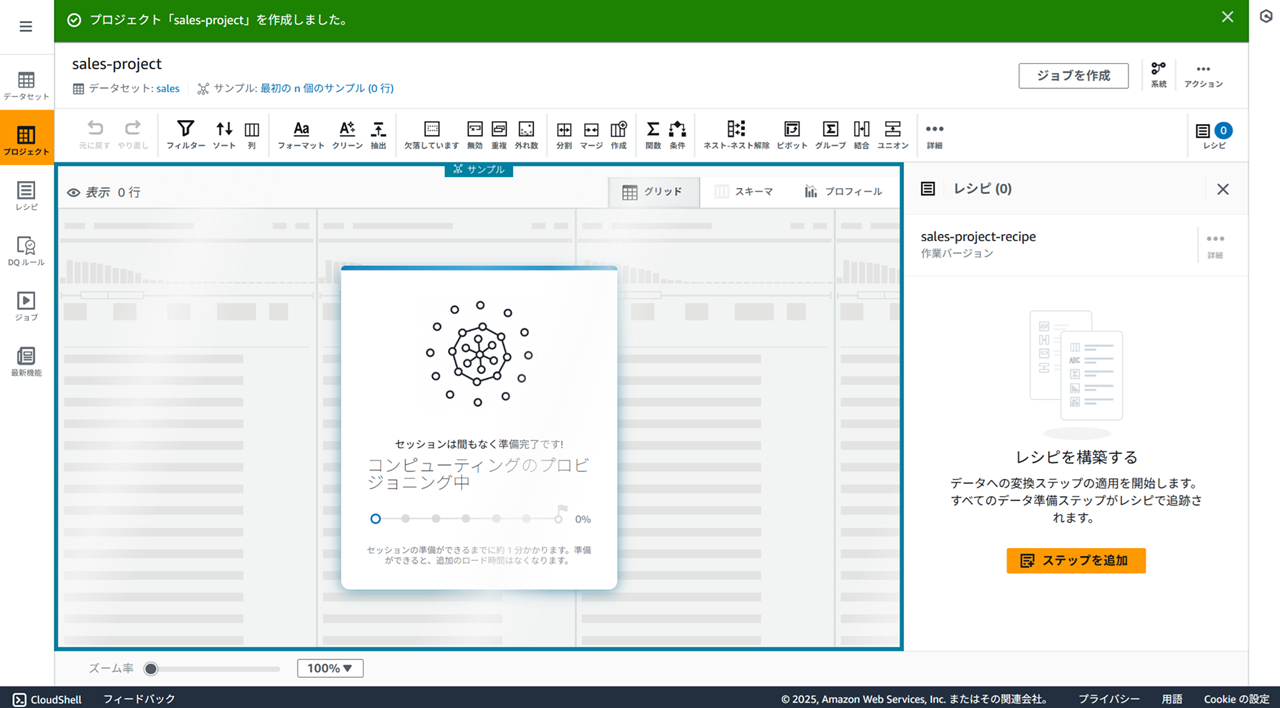
Task: Open the 関数 functions tool
Action: pos(653,135)
